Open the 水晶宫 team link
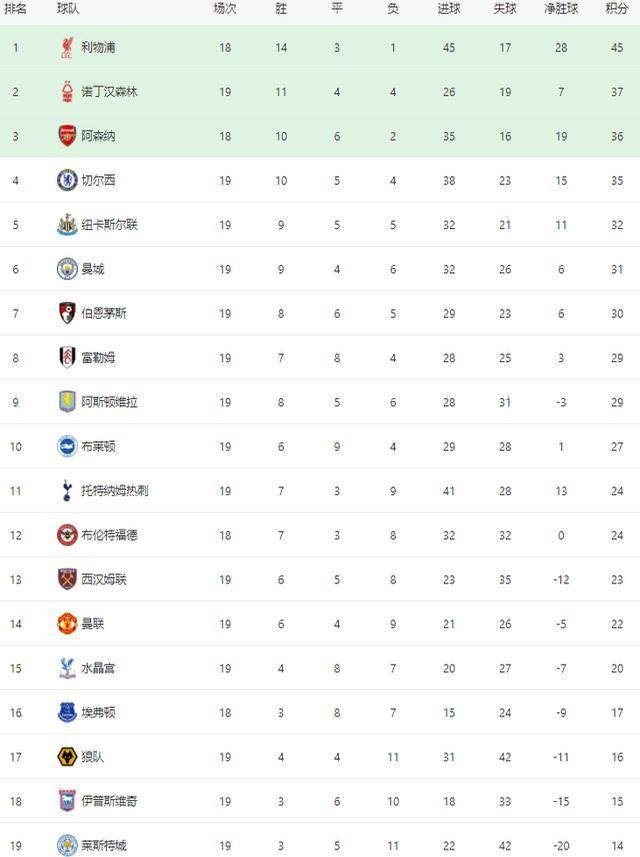640x857 pixels. point(98,668)
